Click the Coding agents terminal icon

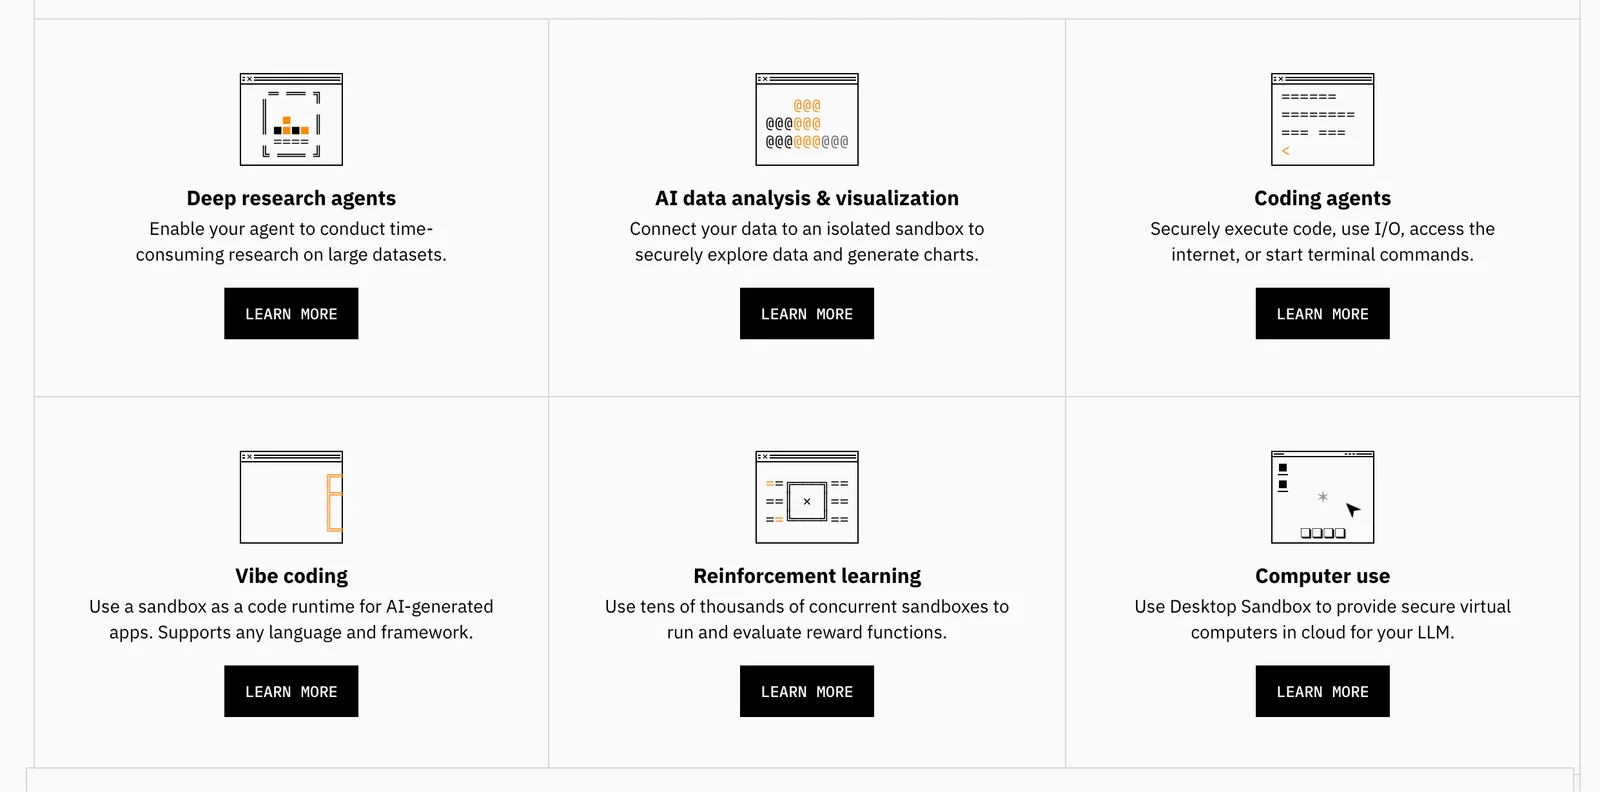(x=1322, y=119)
